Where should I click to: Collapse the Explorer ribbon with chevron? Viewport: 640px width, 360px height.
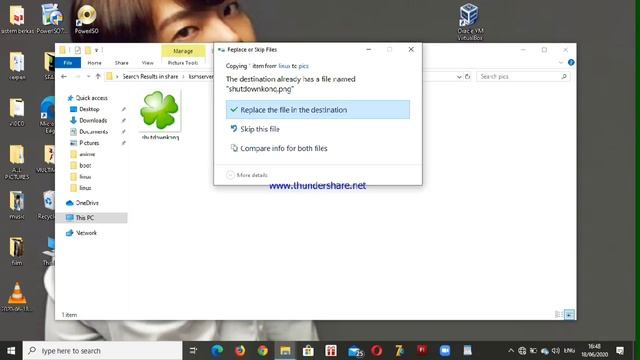click(560, 63)
